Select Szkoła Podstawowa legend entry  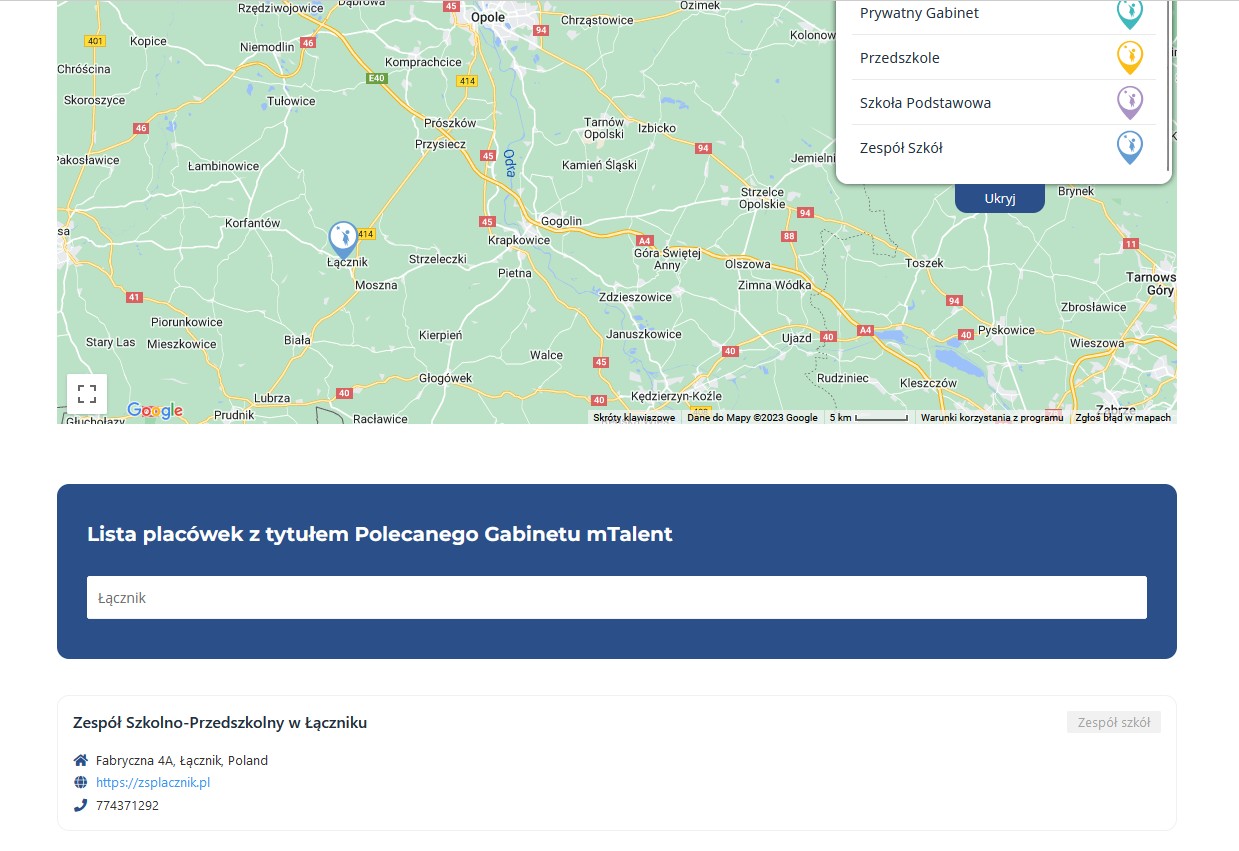coord(925,103)
